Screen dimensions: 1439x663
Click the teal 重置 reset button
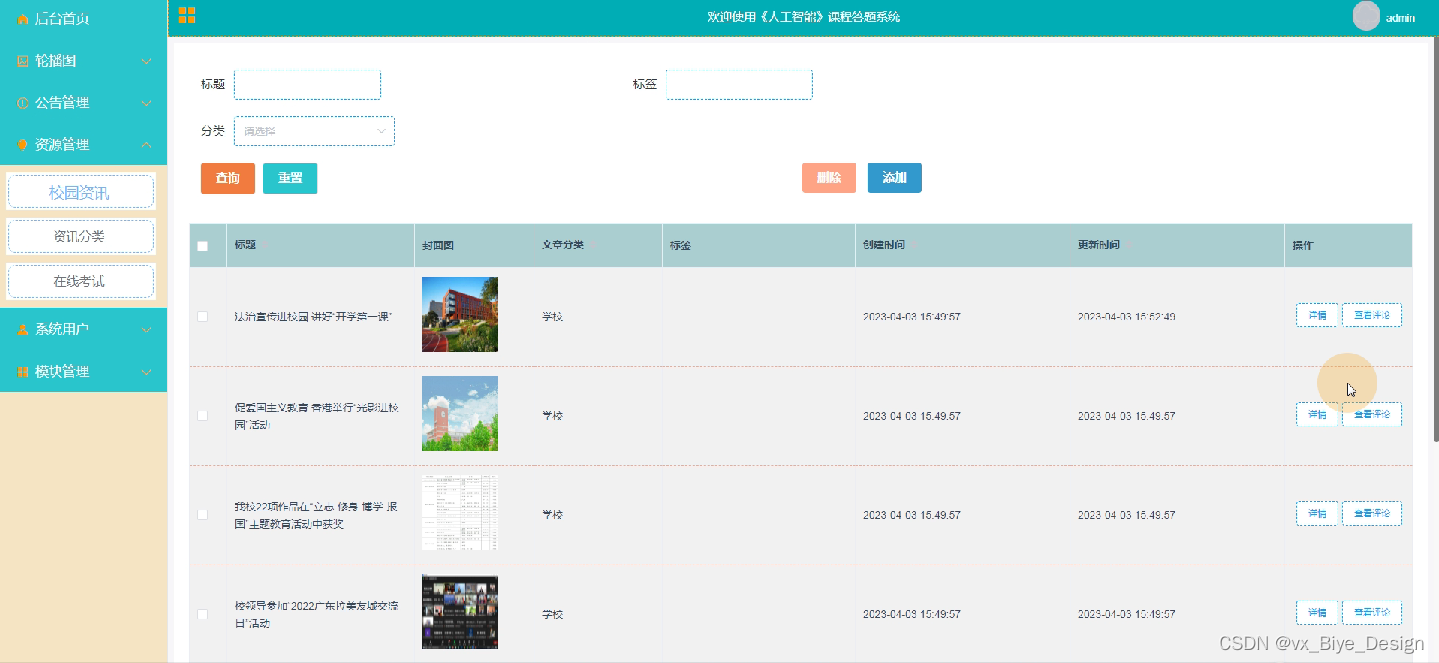pyautogui.click(x=290, y=178)
